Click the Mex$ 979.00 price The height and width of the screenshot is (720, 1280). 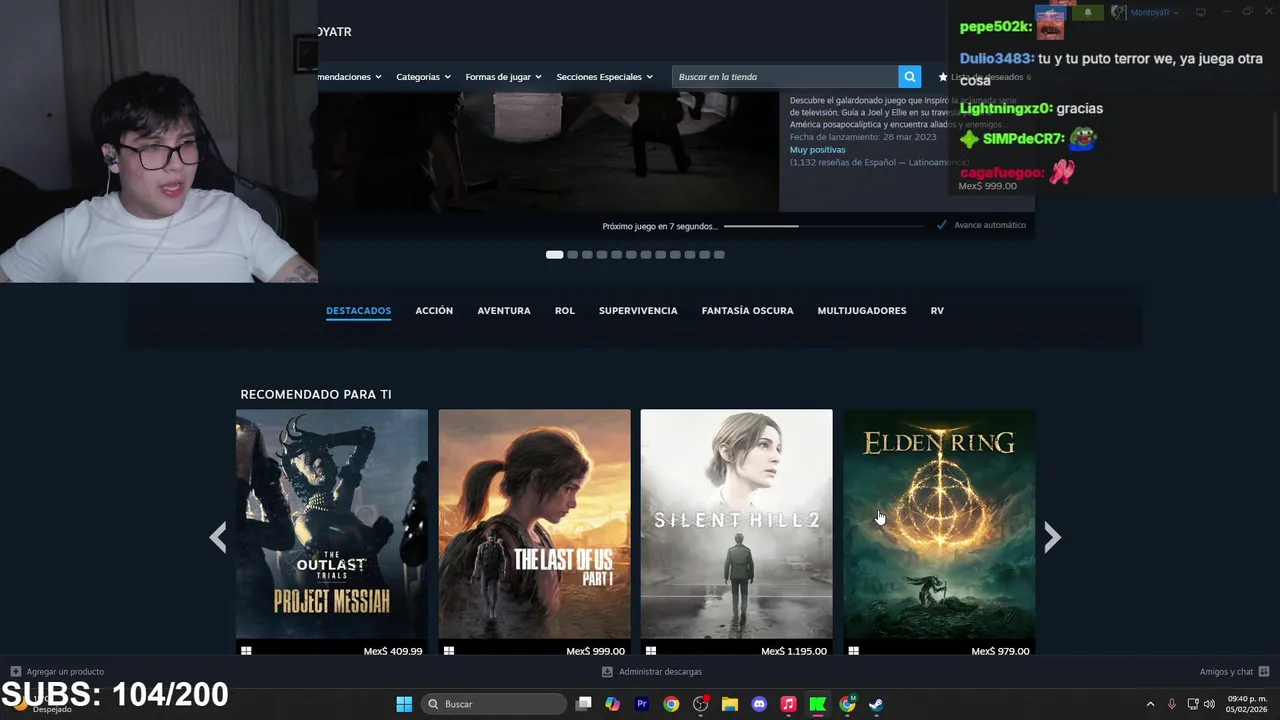(x=1000, y=651)
